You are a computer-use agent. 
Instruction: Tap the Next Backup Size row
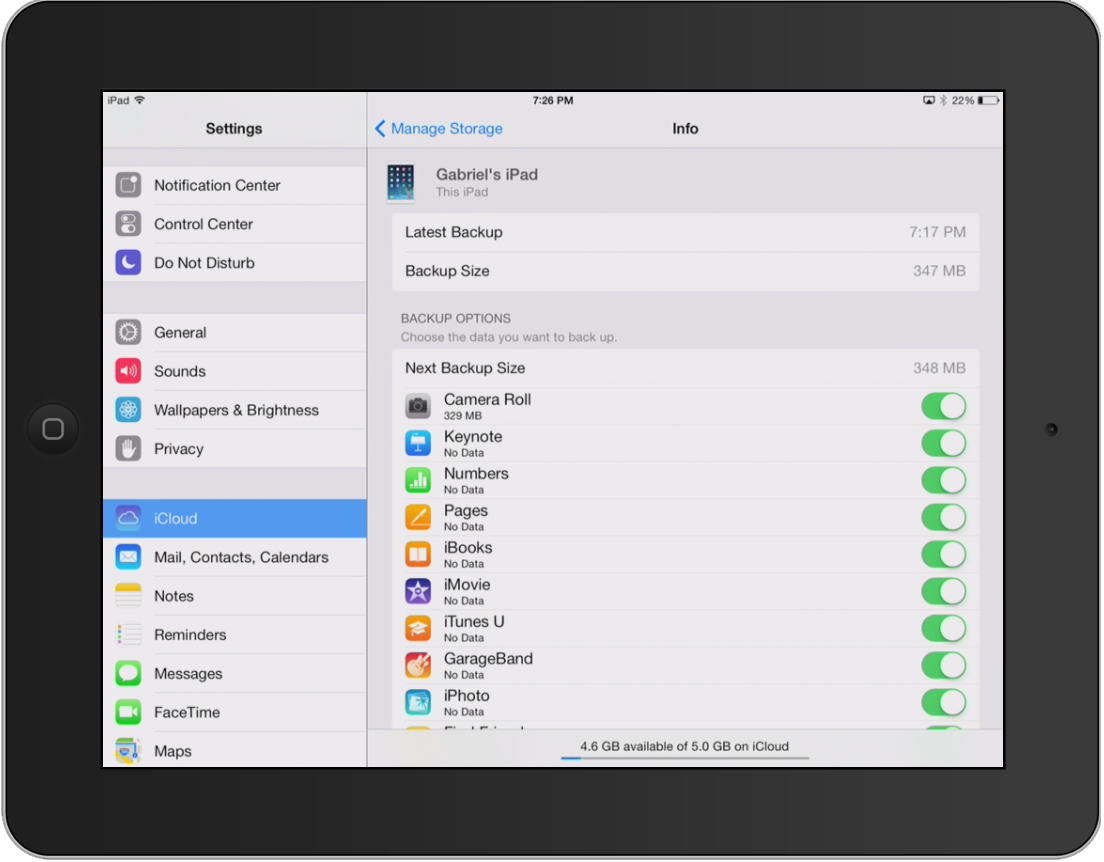(x=685, y=368)
